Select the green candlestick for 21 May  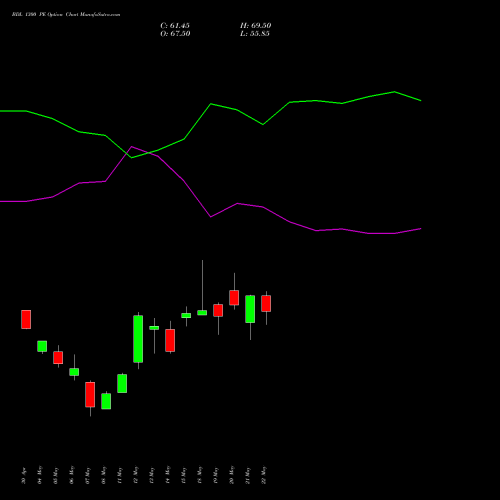(250, 309)
